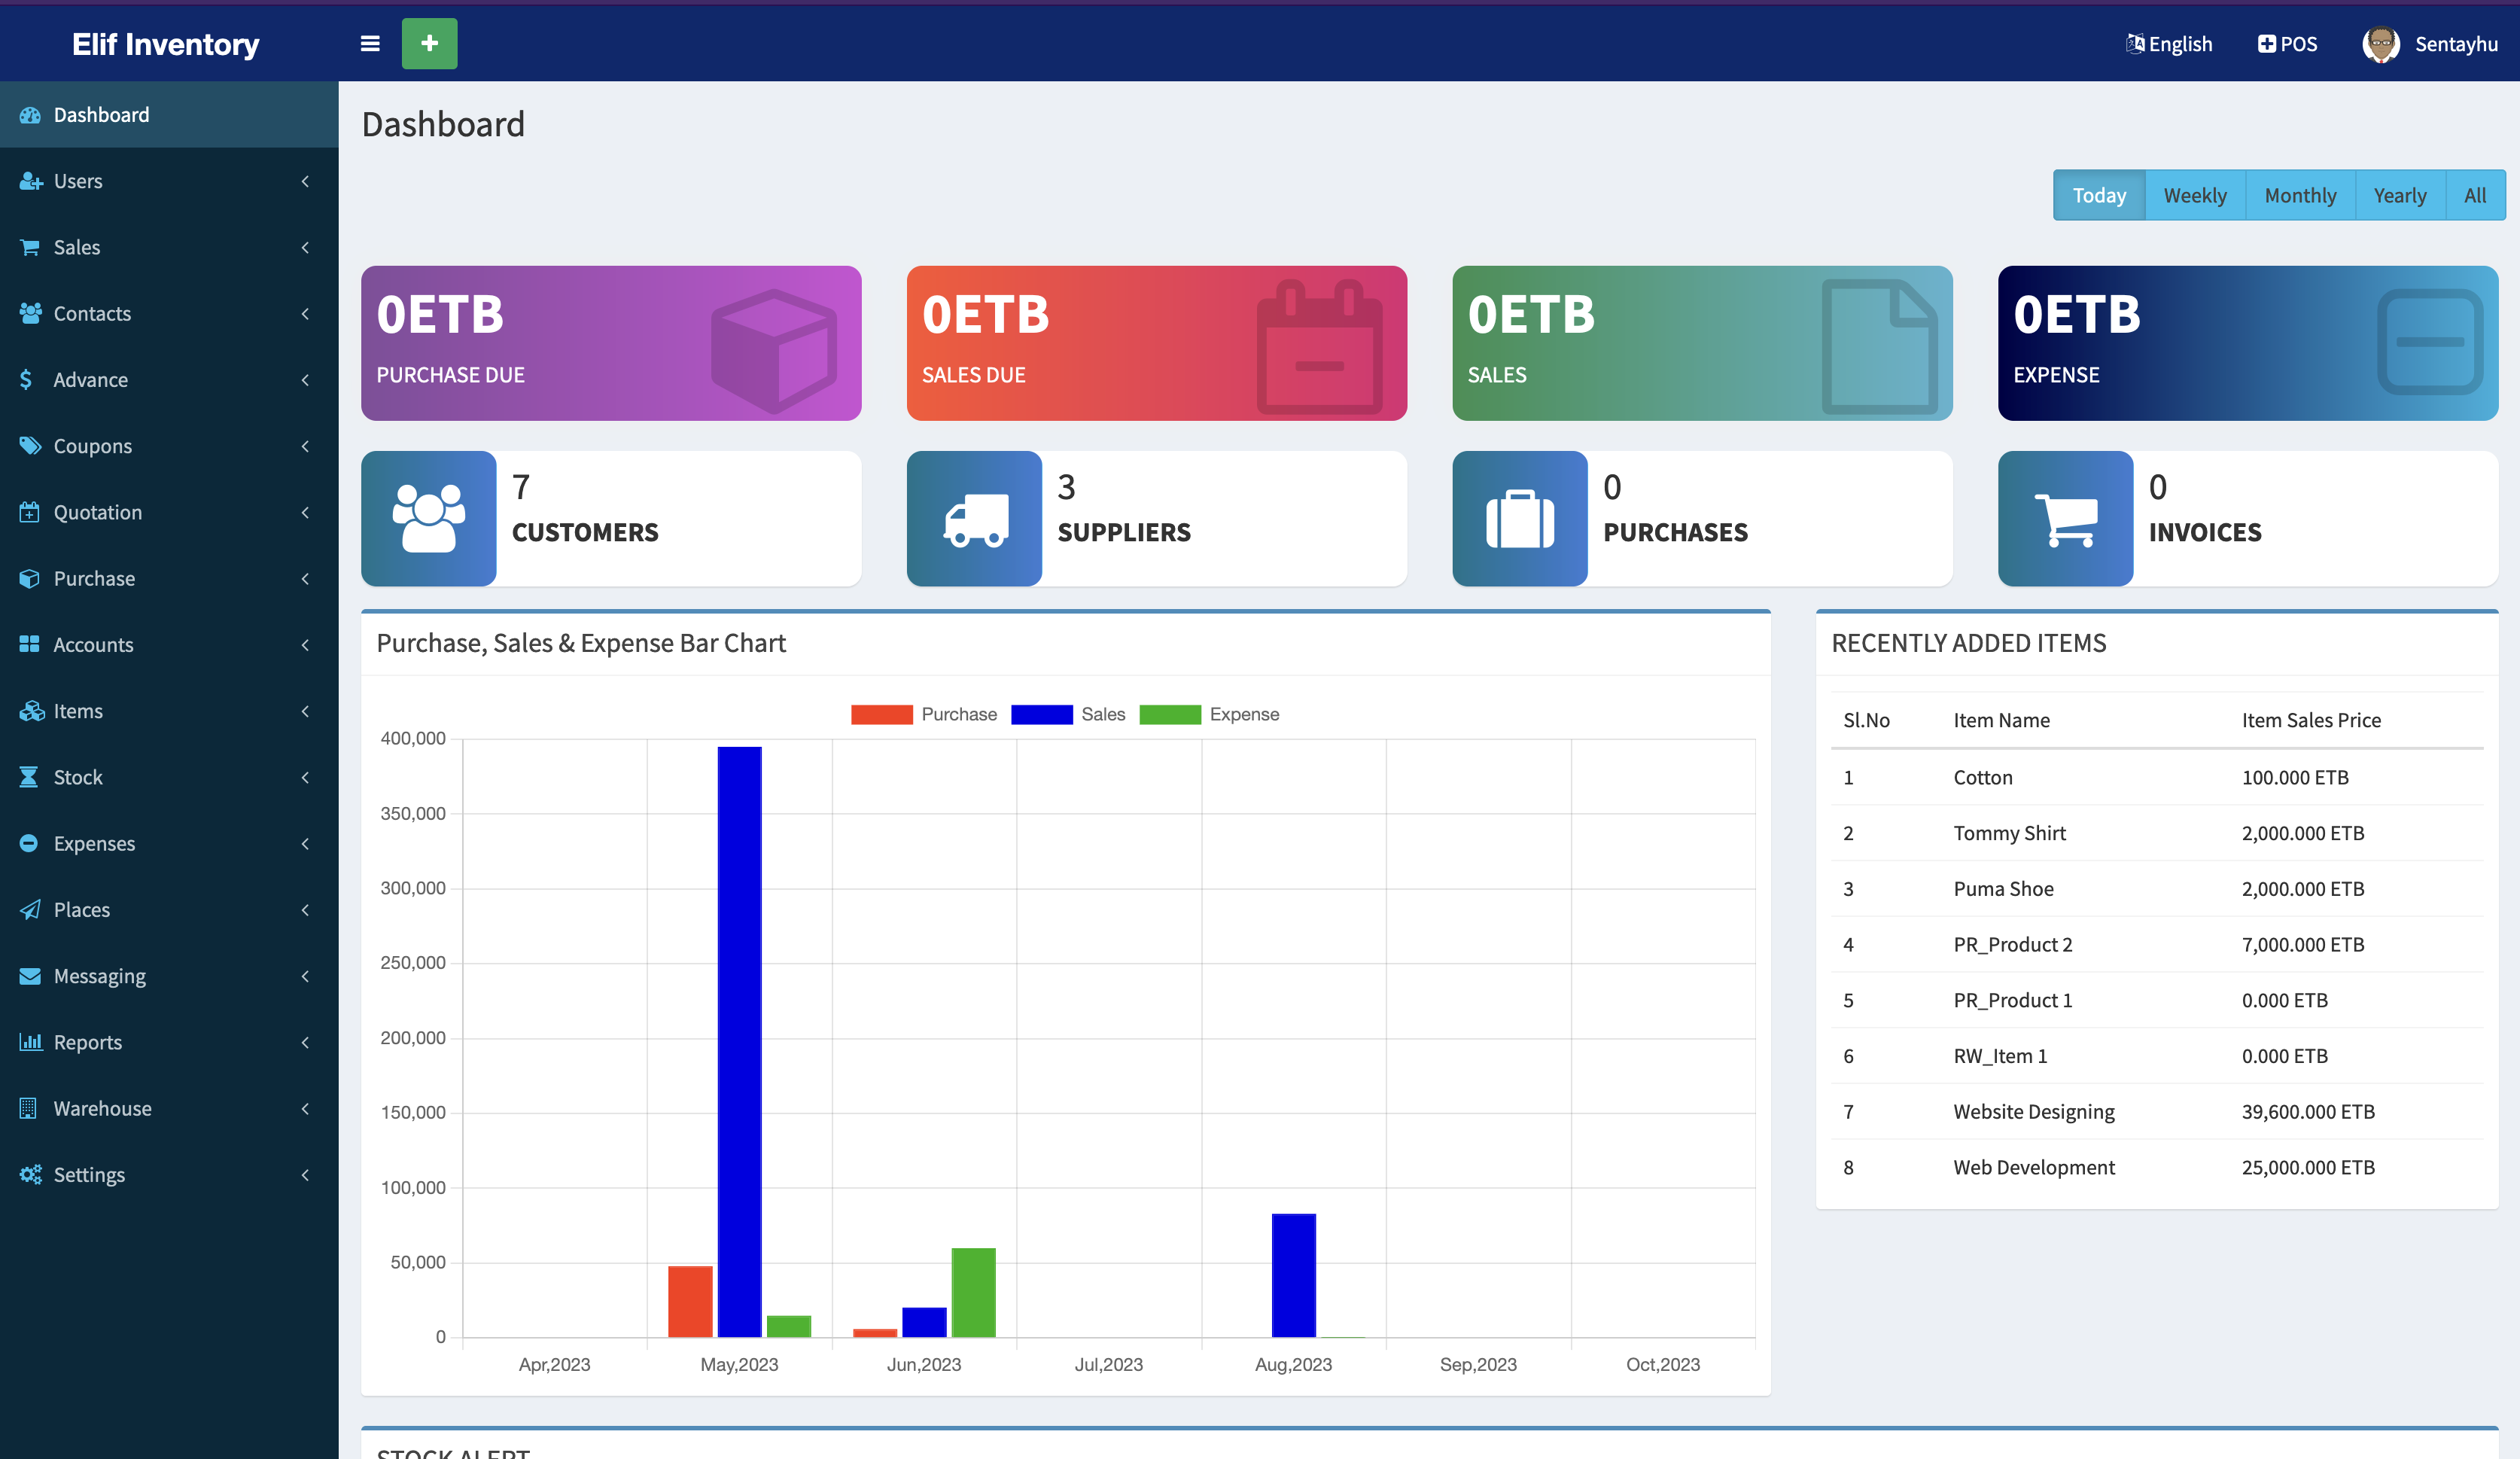2520x1459 pixels.
Task: Click the green plus quick-add button
Action: tap(429, 44)
